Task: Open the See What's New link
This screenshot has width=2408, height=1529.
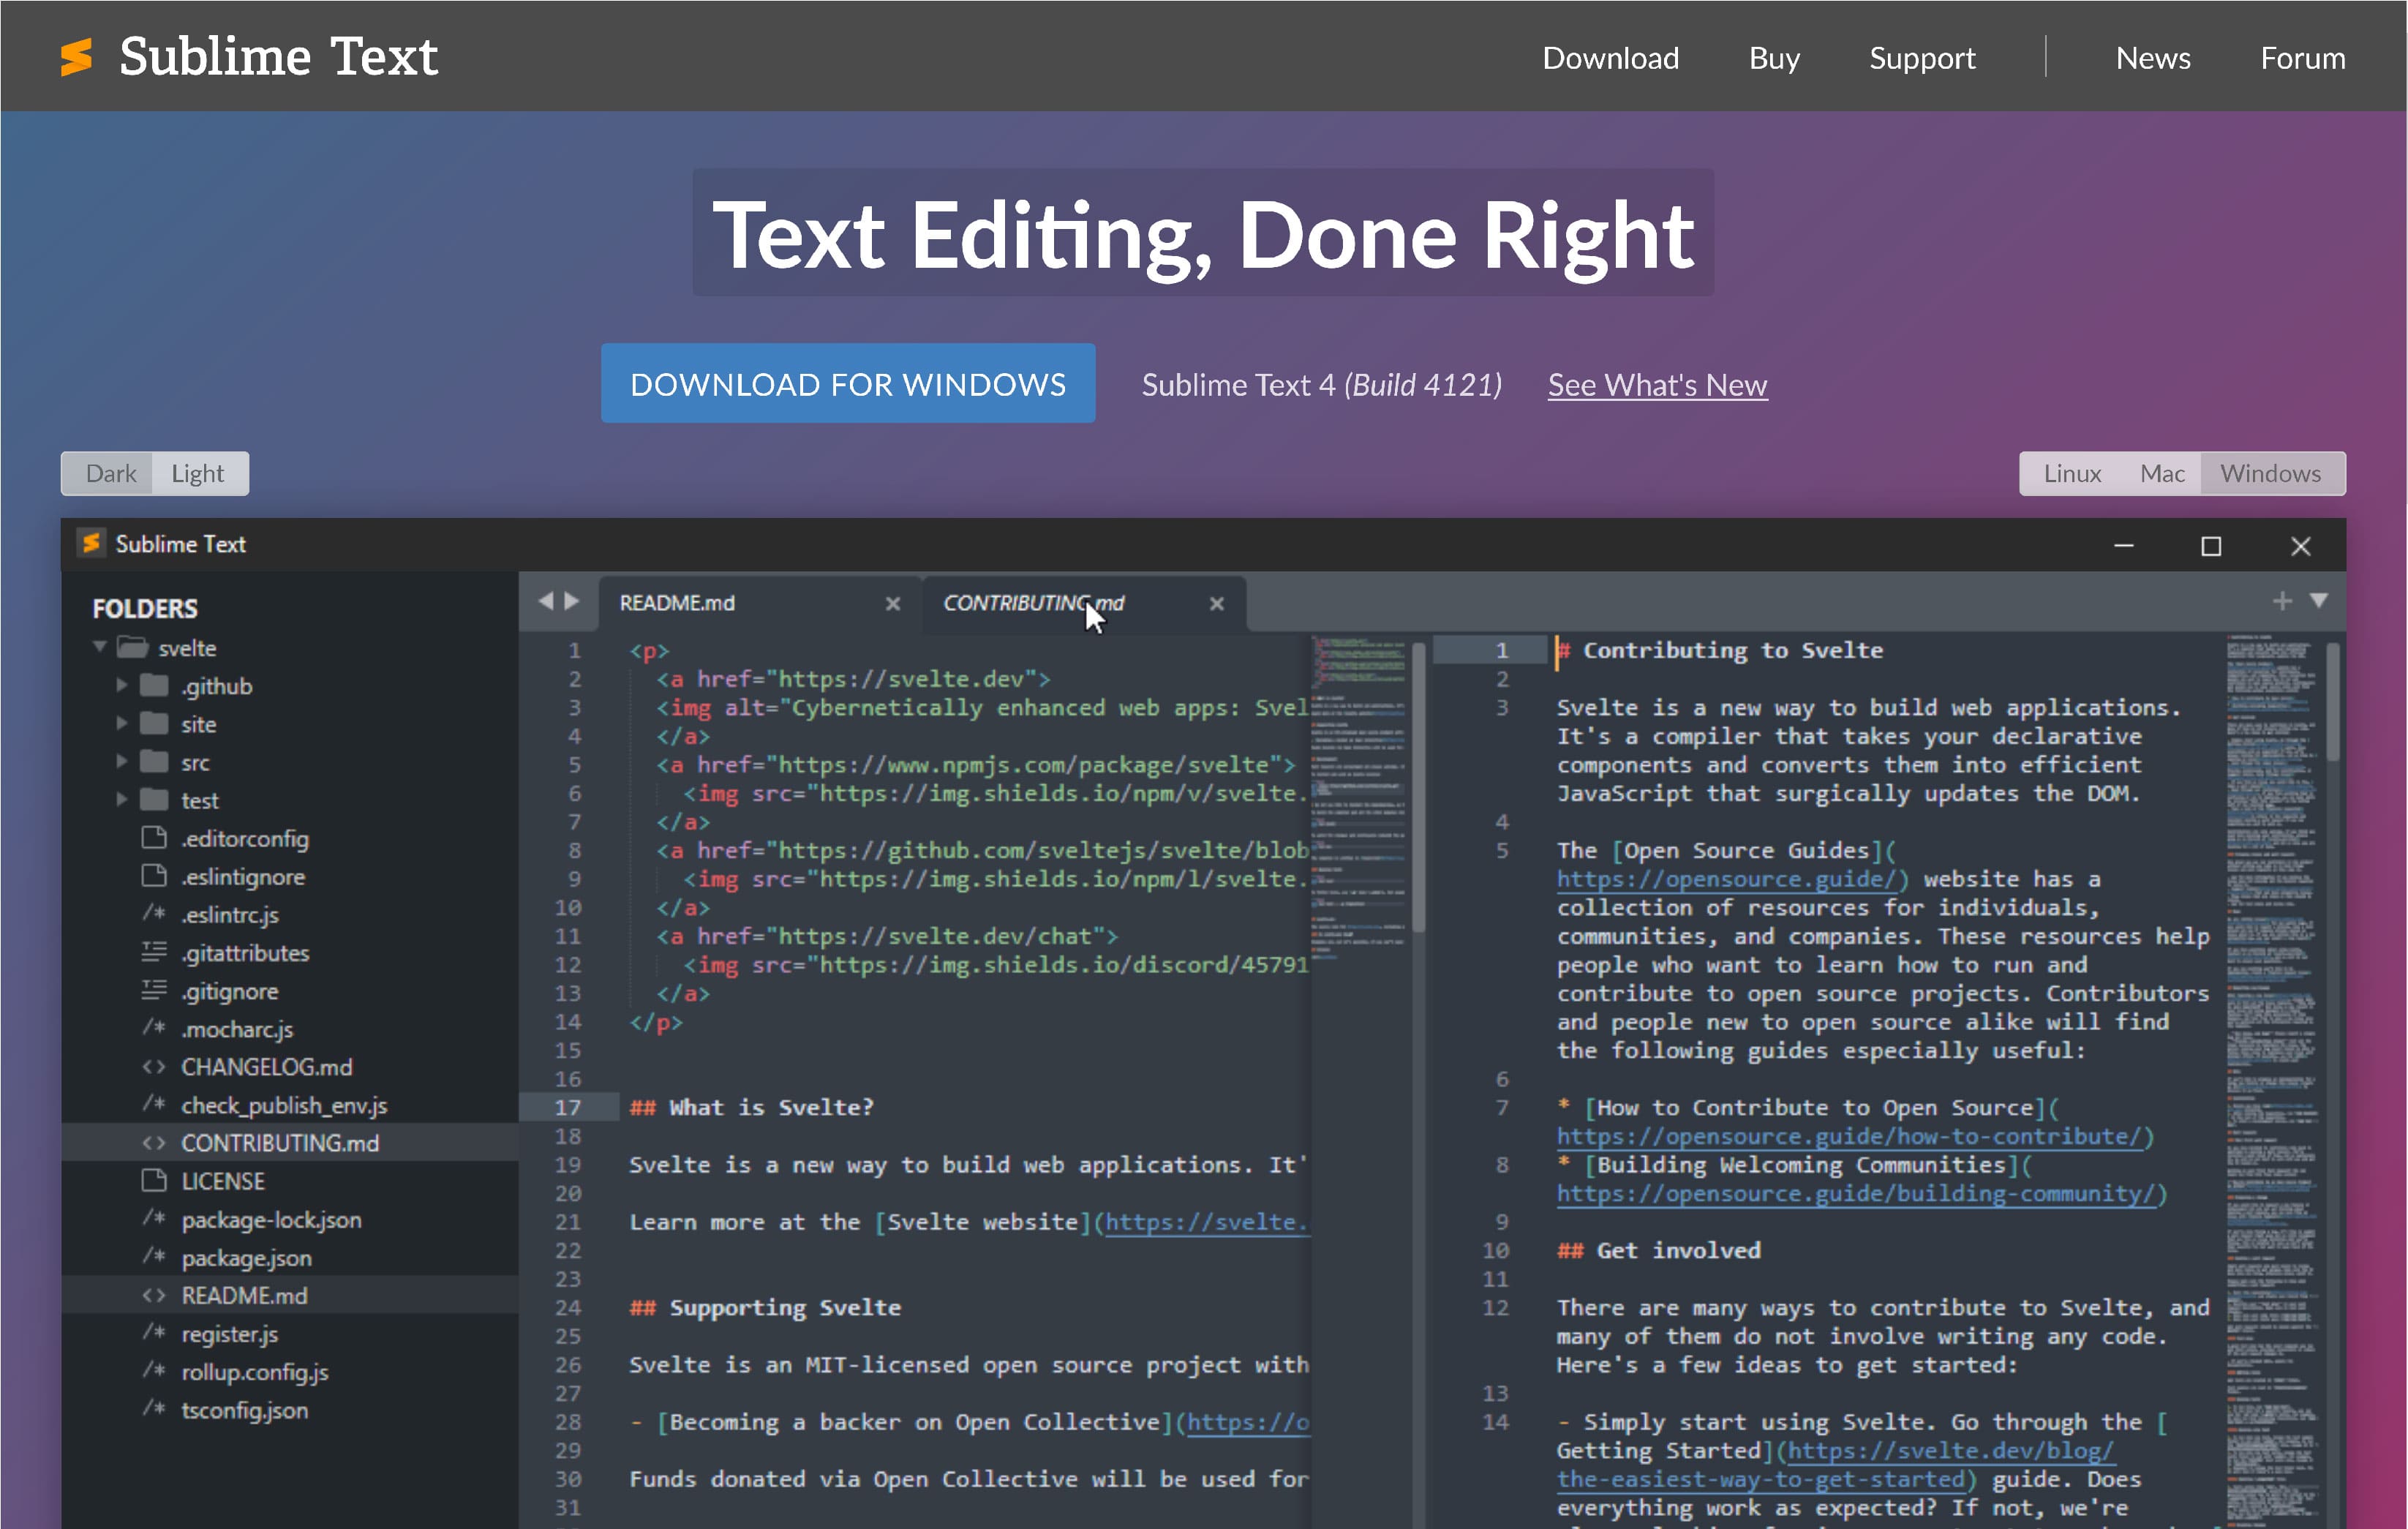Action: pyautogui.click(x=1657, y=385)
